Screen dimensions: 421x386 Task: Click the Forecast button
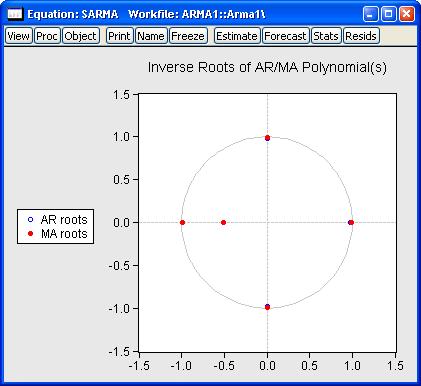pyautogui.click(x=285, y=36)
